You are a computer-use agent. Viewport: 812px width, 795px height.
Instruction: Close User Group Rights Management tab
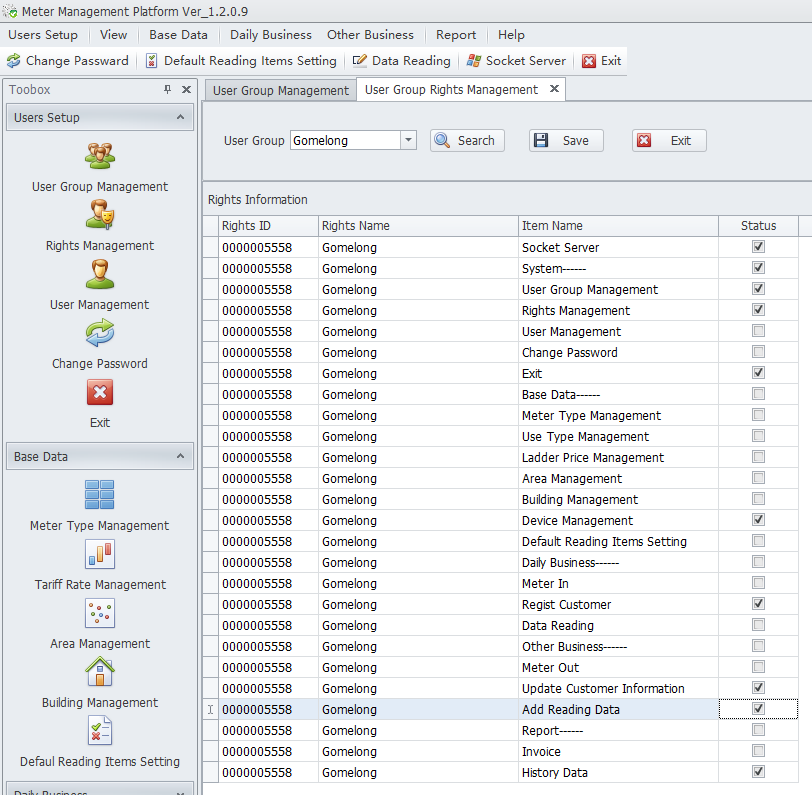tap(554, 89)
